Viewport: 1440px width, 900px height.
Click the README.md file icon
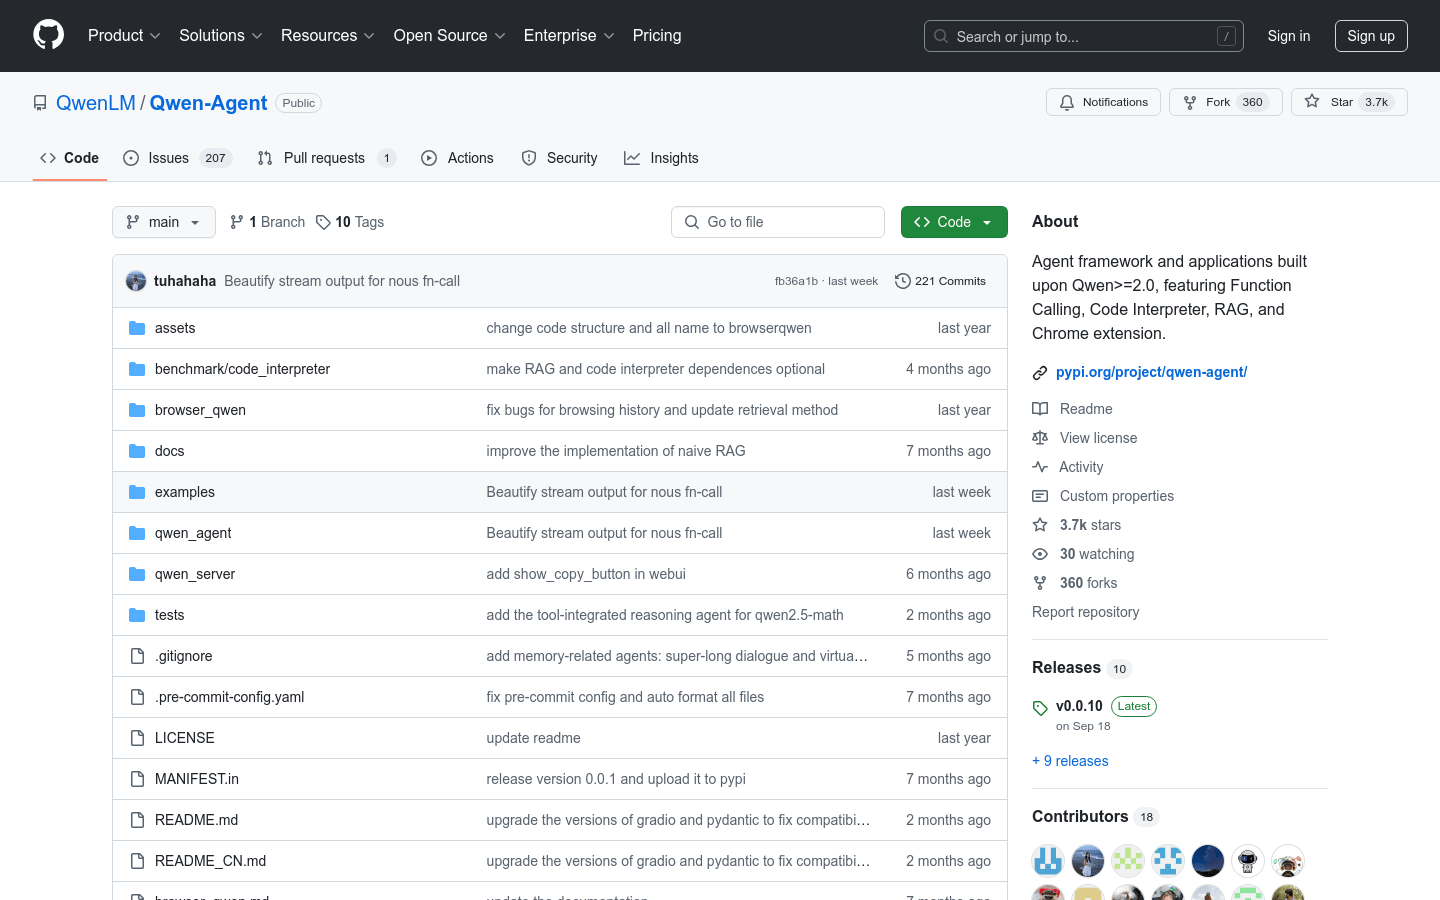coord(137,820)
